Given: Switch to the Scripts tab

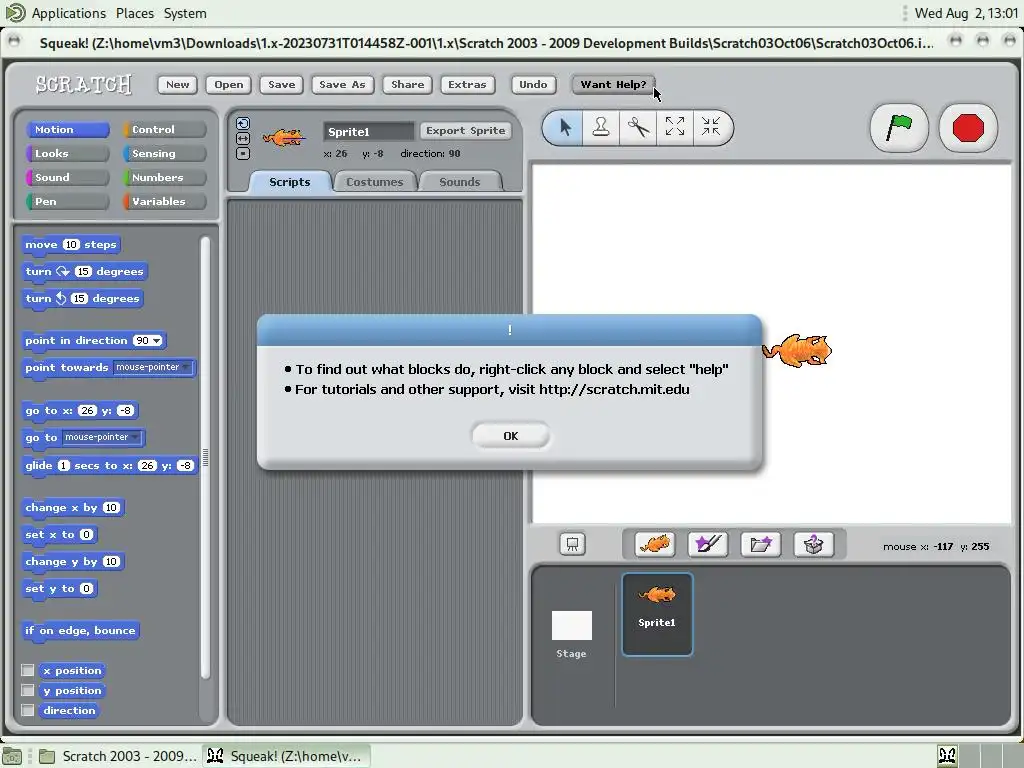Looking at the screenshot, I should tap(289, 182).
